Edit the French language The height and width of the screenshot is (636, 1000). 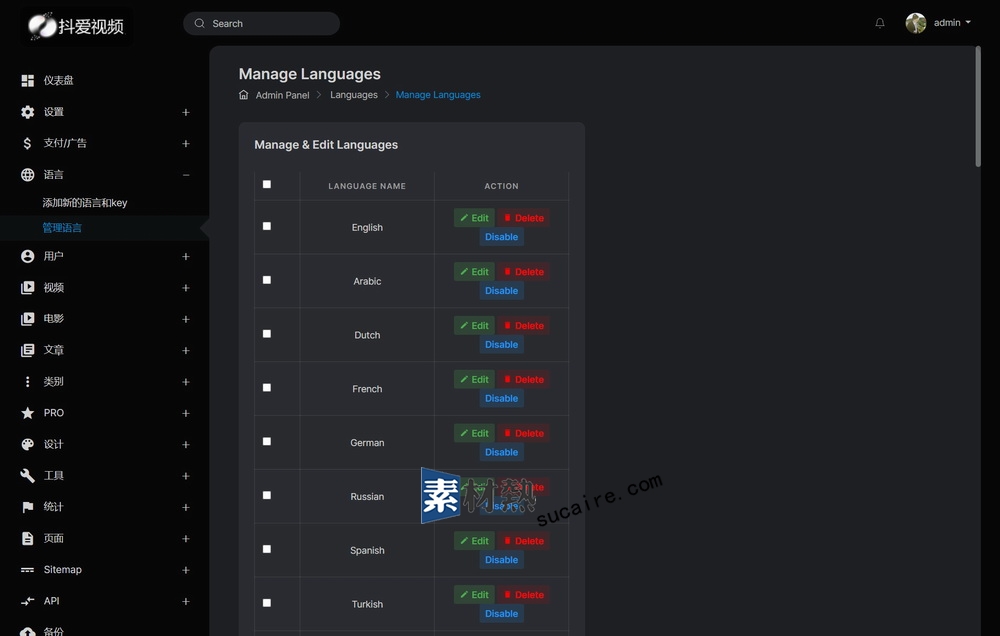[x=474, y=380]
